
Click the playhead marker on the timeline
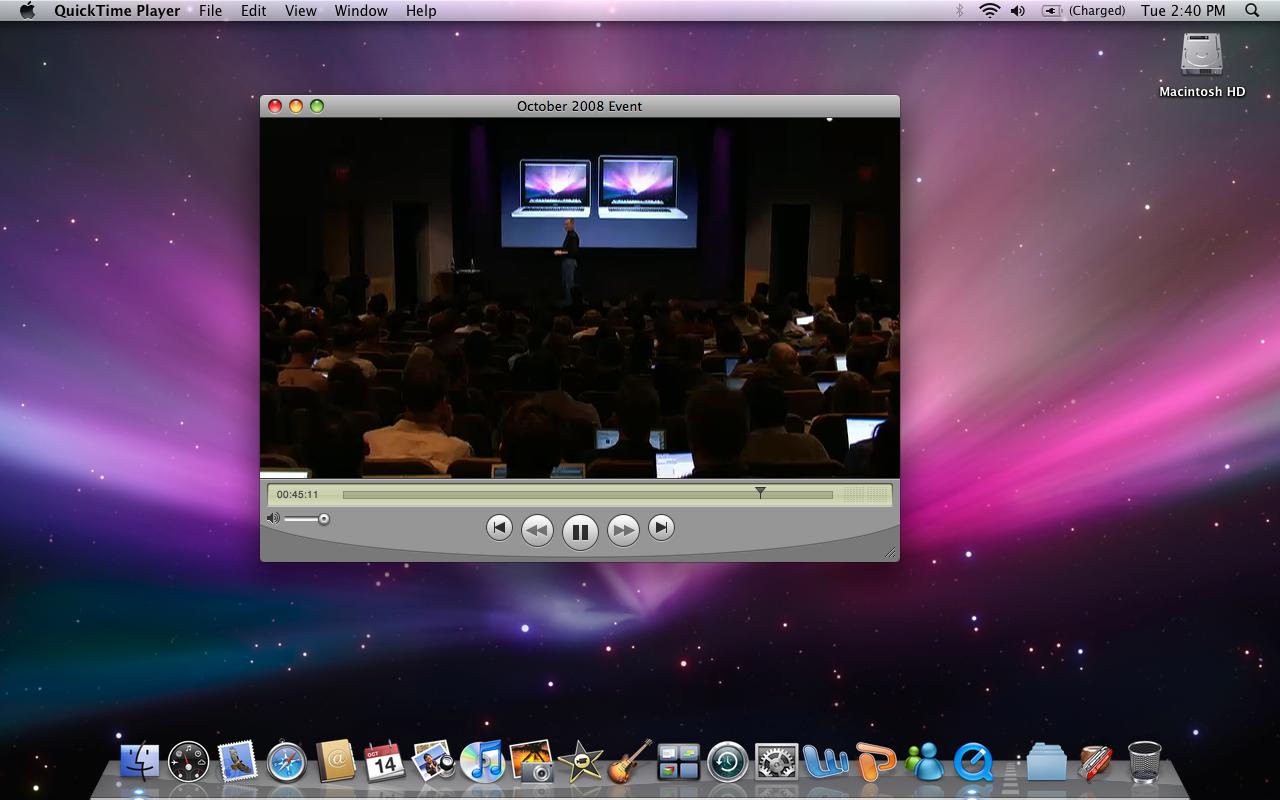coord(760,493)
